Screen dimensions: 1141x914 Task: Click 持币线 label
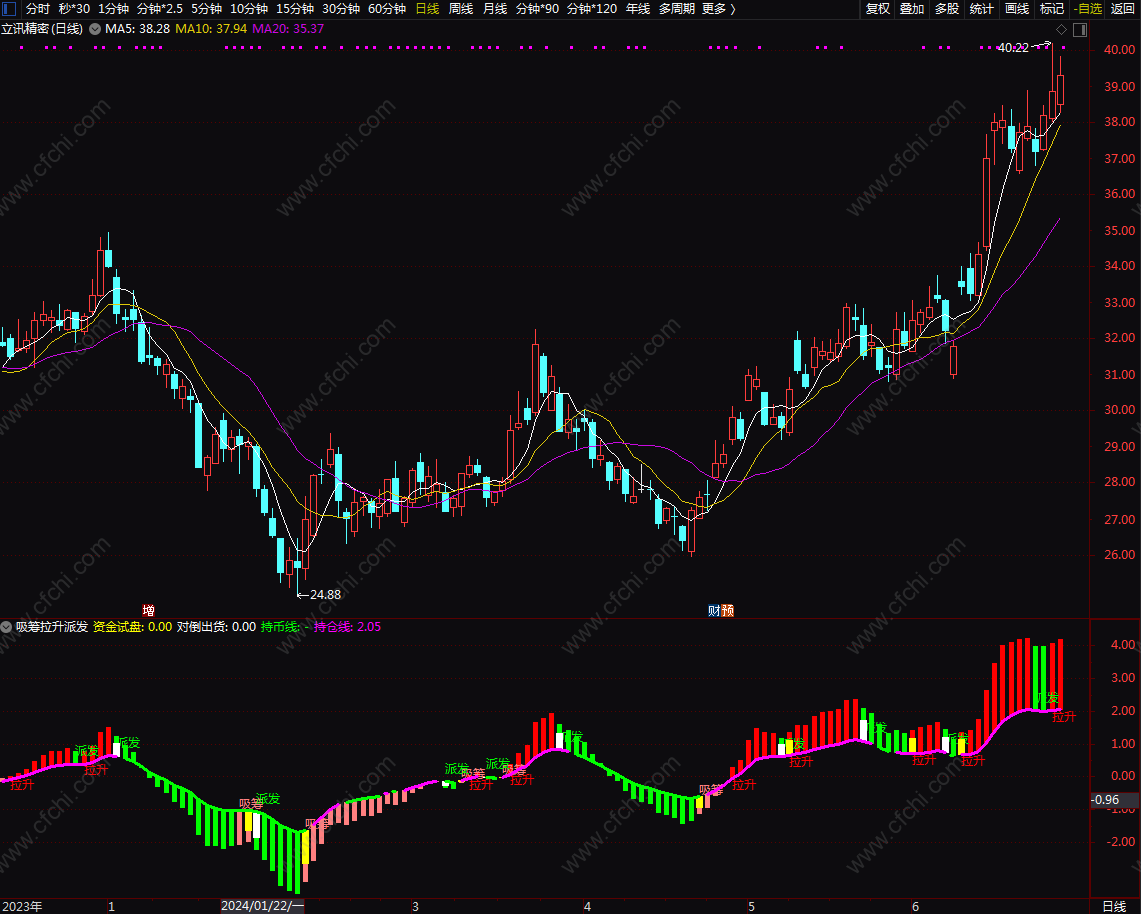coord(279,627)
